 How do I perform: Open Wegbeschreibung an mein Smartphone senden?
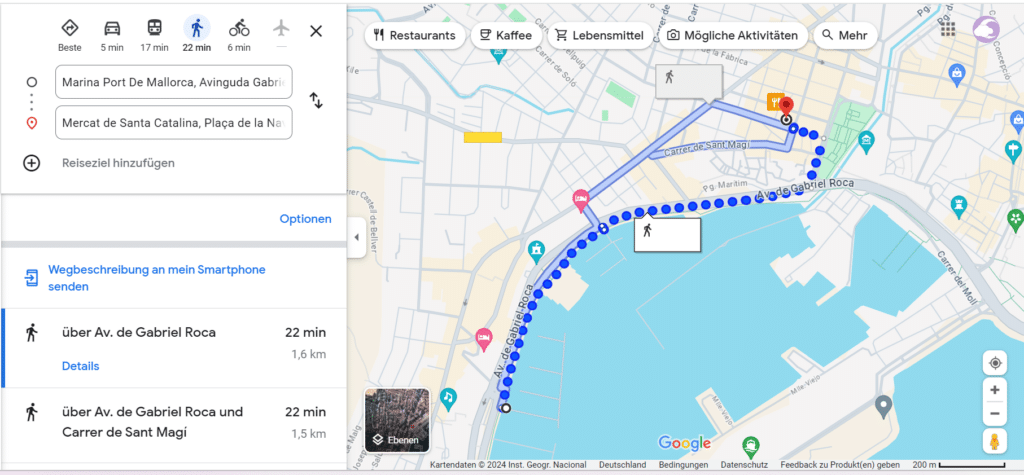point(157,278)
